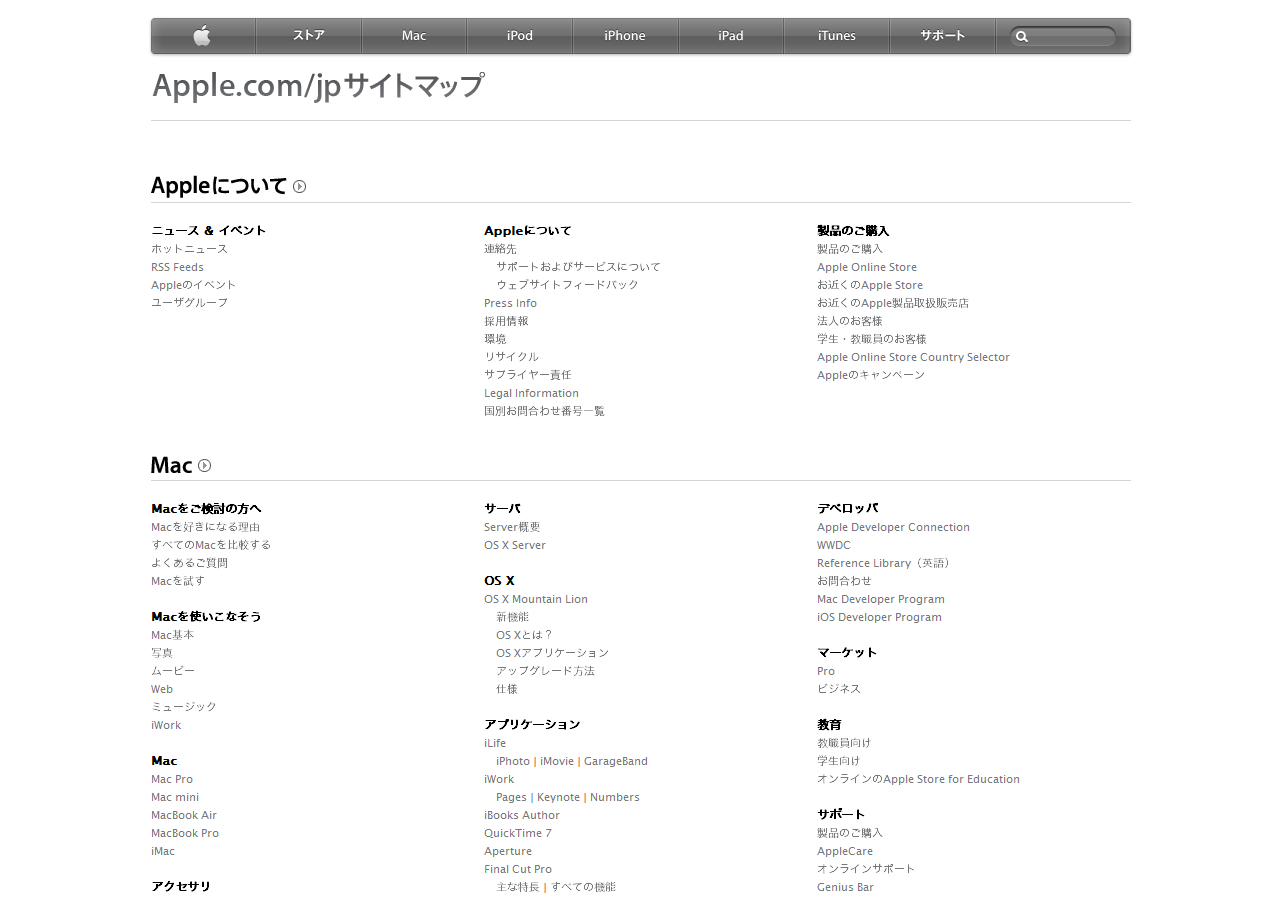Viewport: 1280px width, 900px height.
Task: Select iPad in the top navigation
Action: click(730, 36)
